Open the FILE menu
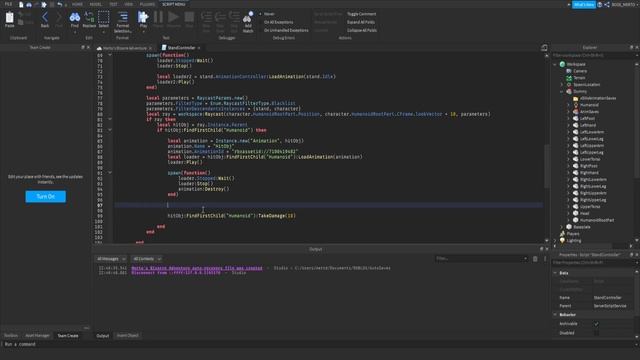The height and width of the screenshot is (360, 640). tap(8, 4)
